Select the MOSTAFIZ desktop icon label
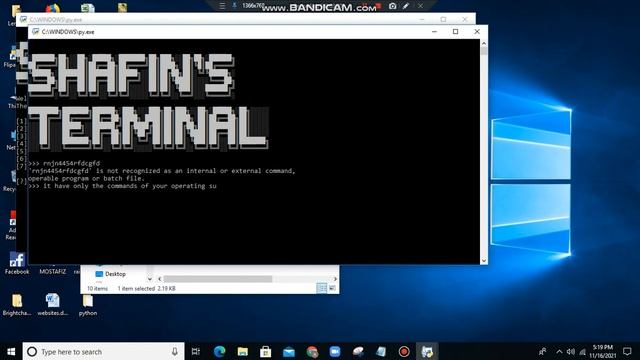The height and width of the screenshot is (360, 640). (x=53, y=271)
